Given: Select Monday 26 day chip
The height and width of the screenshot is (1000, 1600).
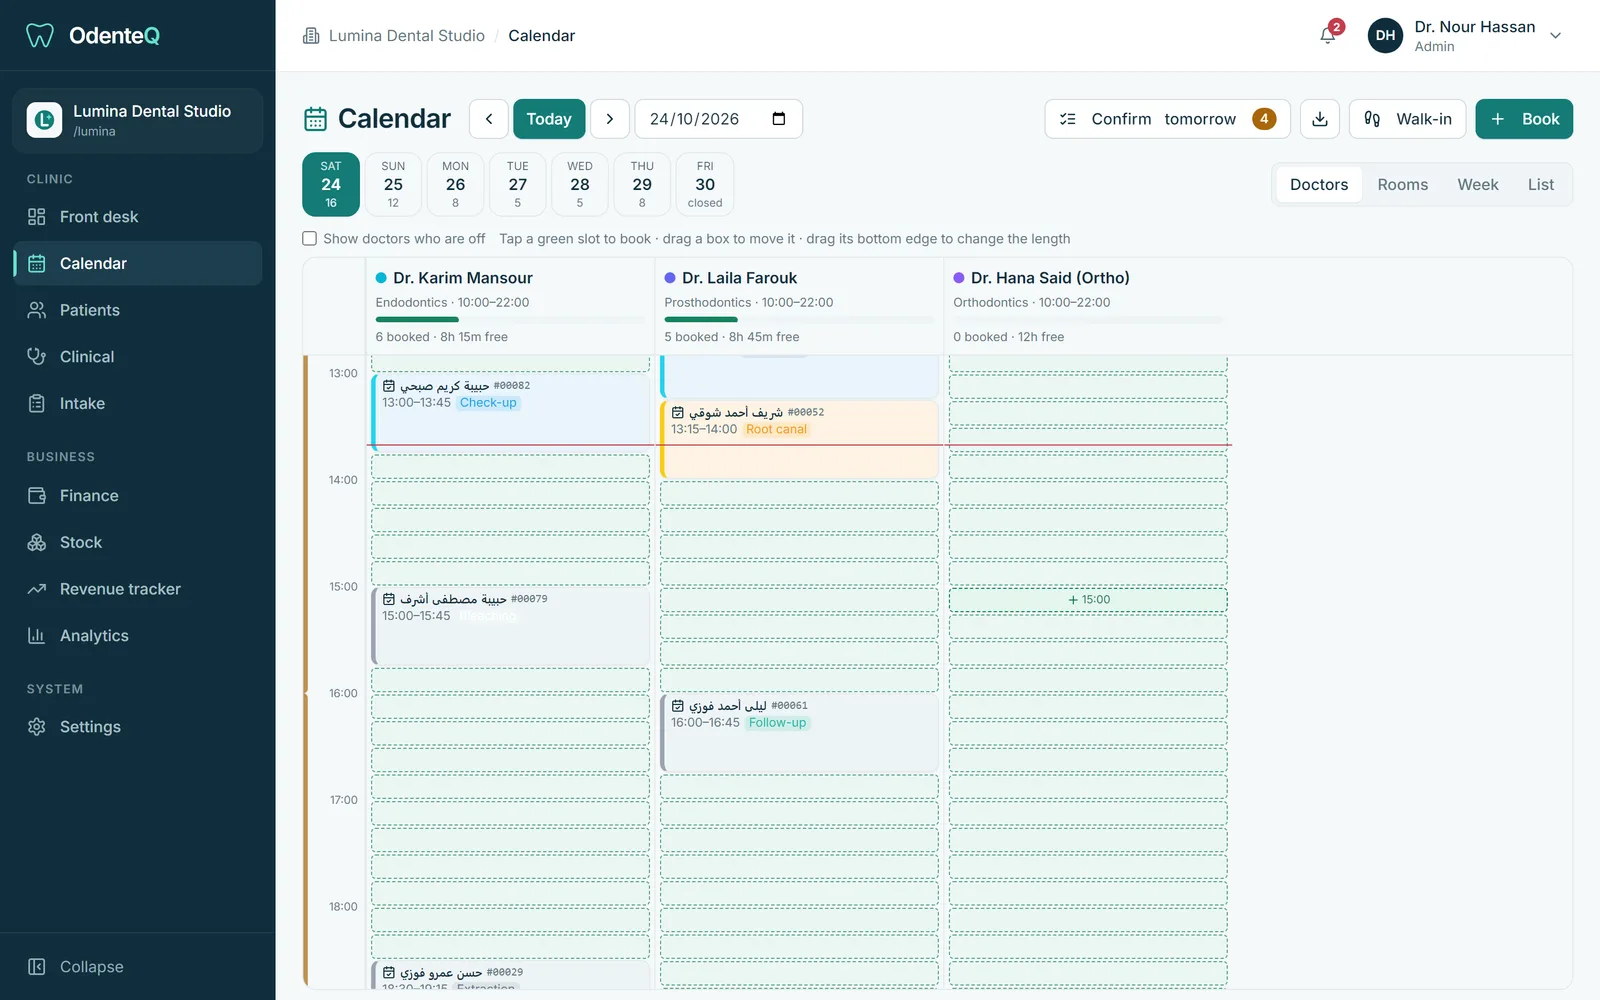Looking at the screenshot, I should click(x=455, y=185).
